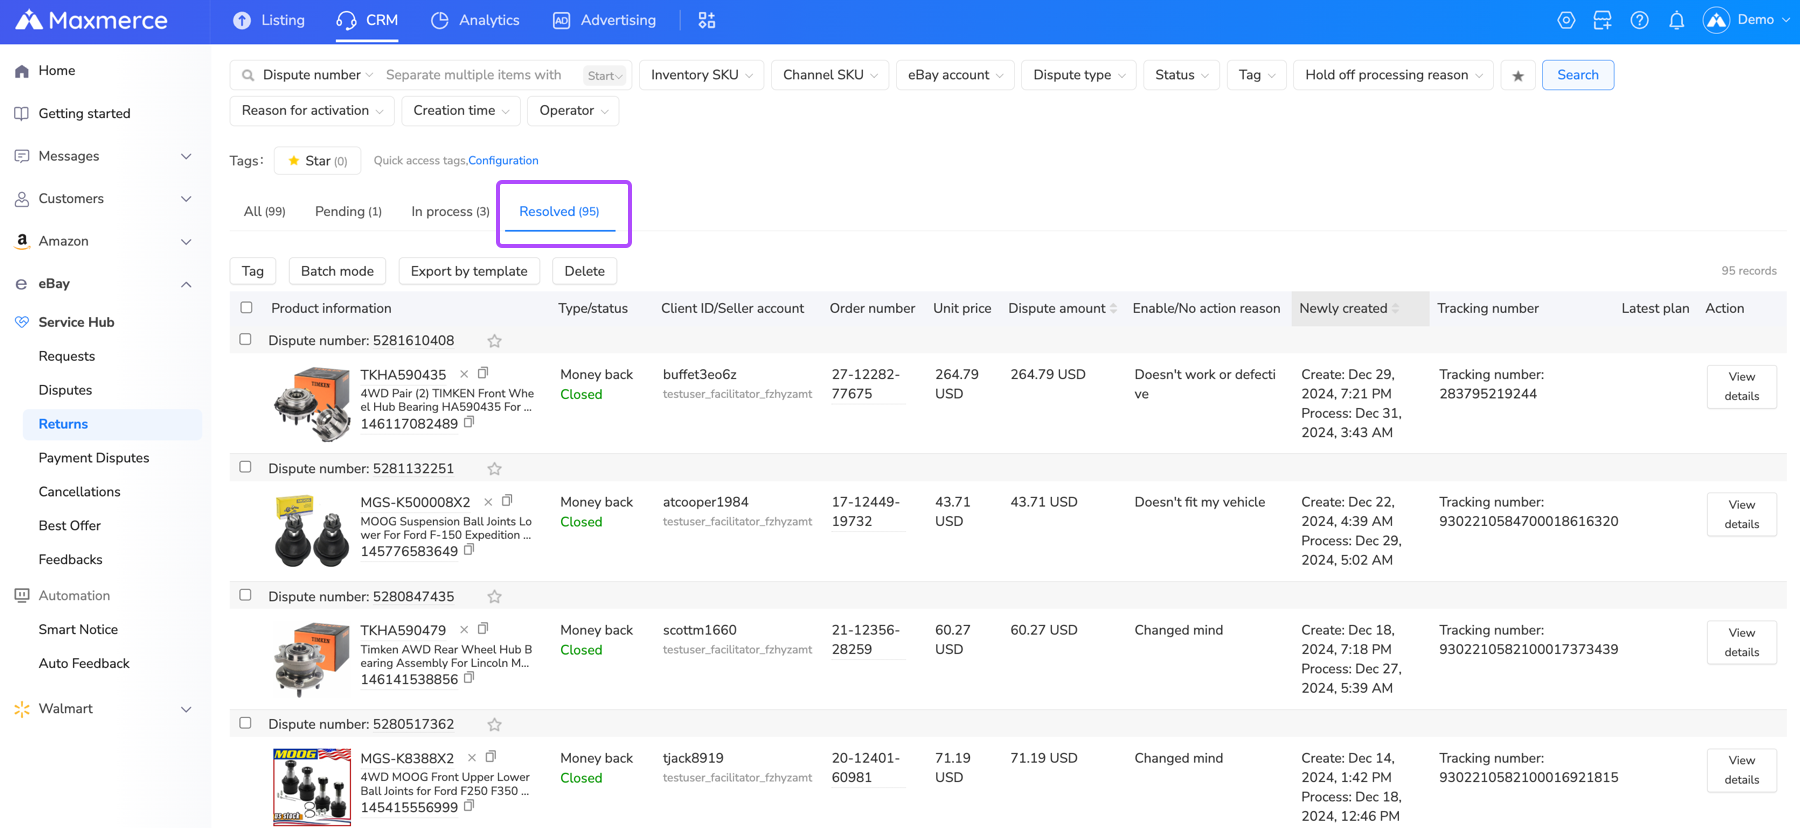Copy item number 146117082489
This screenshot has width=1800, height=828.
click(469, 423)
